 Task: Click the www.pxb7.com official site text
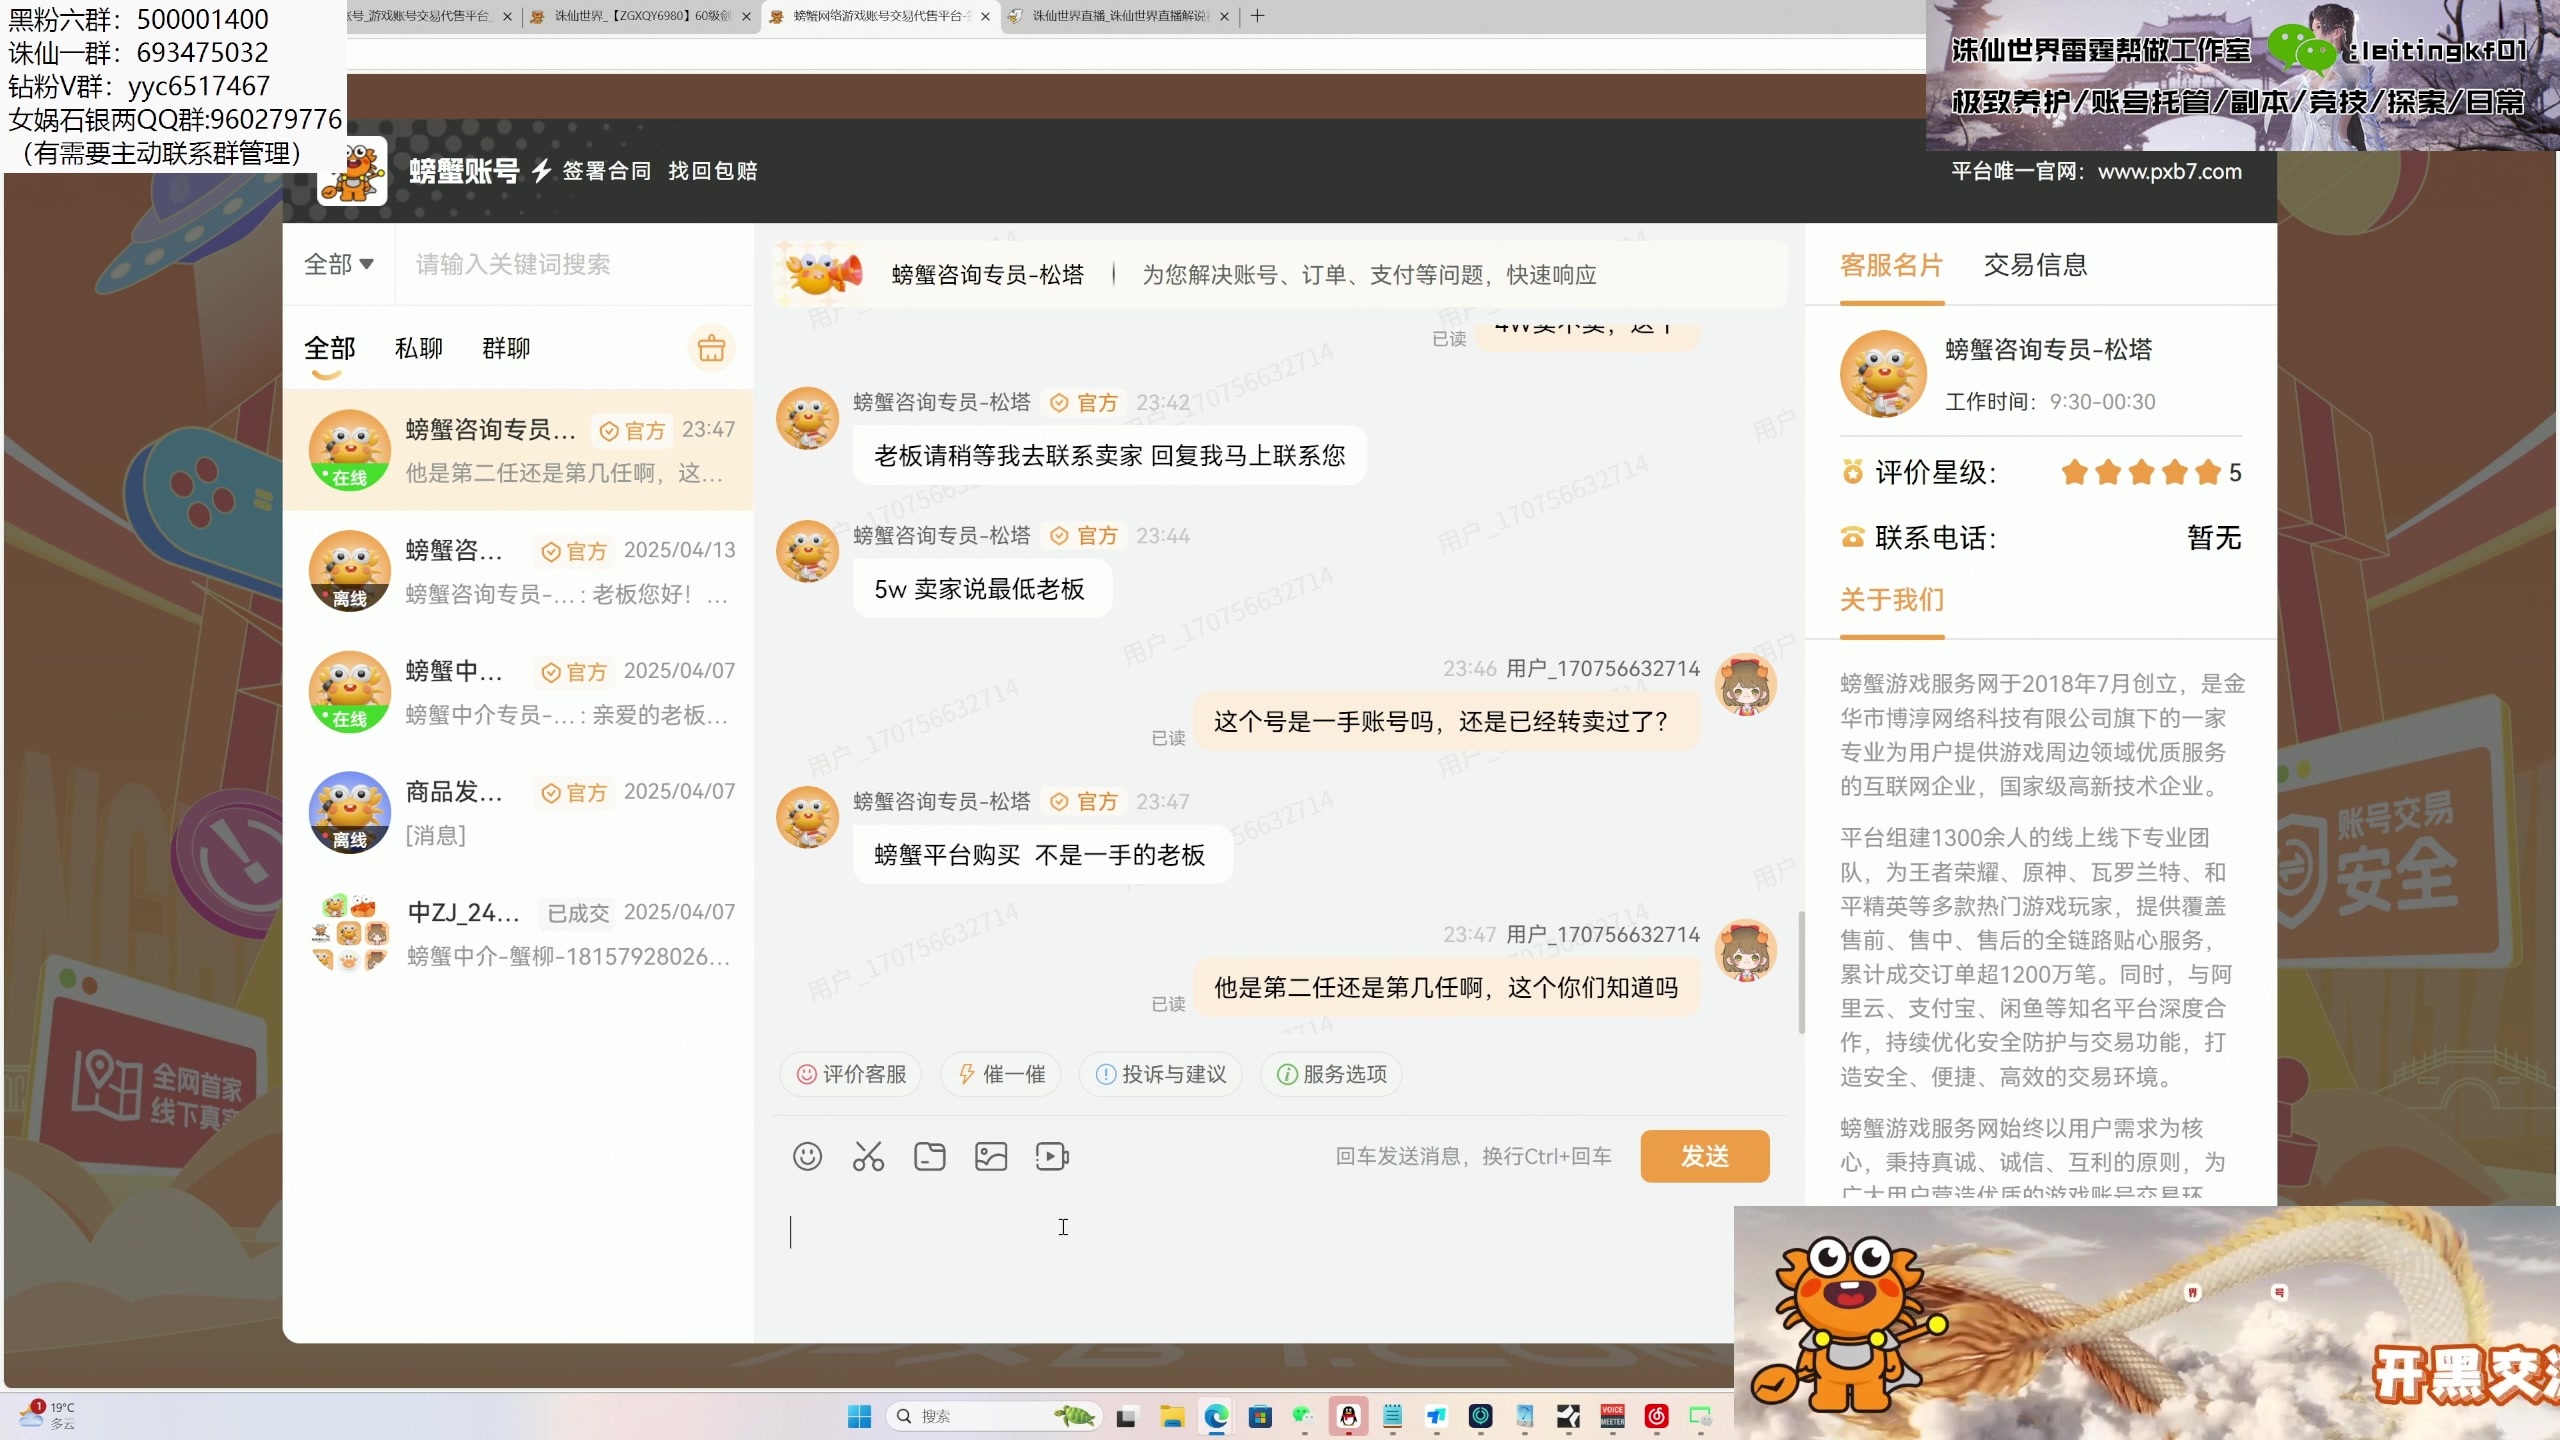(2169, 171)
